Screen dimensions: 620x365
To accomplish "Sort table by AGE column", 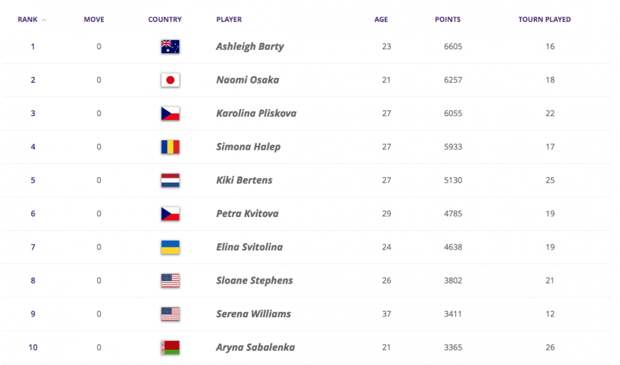I will pyautogui.click(x=381, y=19).
